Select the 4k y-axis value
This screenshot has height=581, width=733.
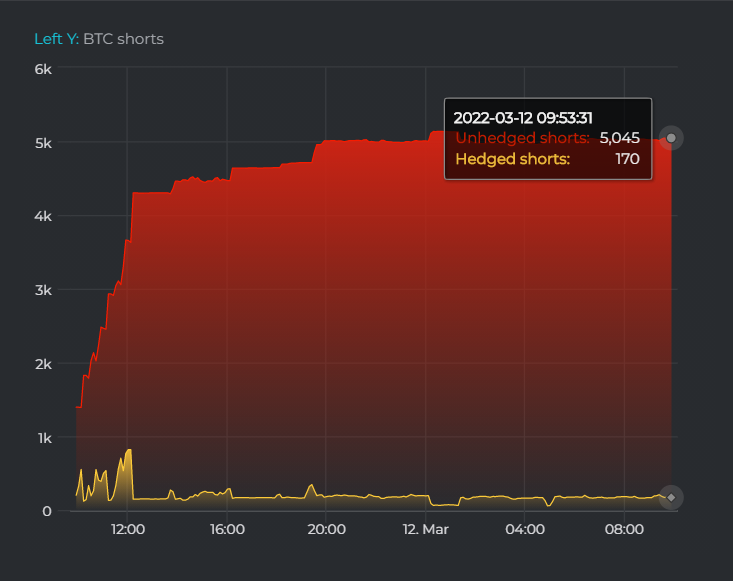pyautogui.click(x=43, y=216)
